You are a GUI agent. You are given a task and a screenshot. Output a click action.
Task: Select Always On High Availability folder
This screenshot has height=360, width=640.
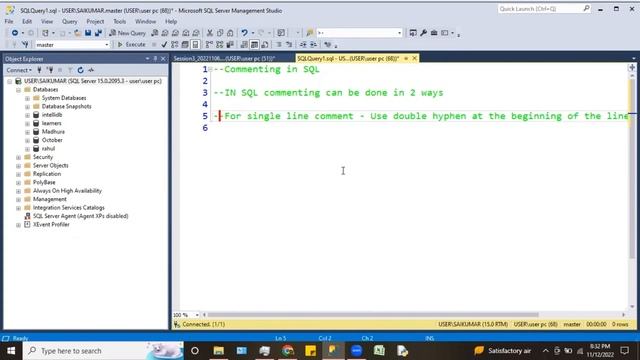point(67,191)
